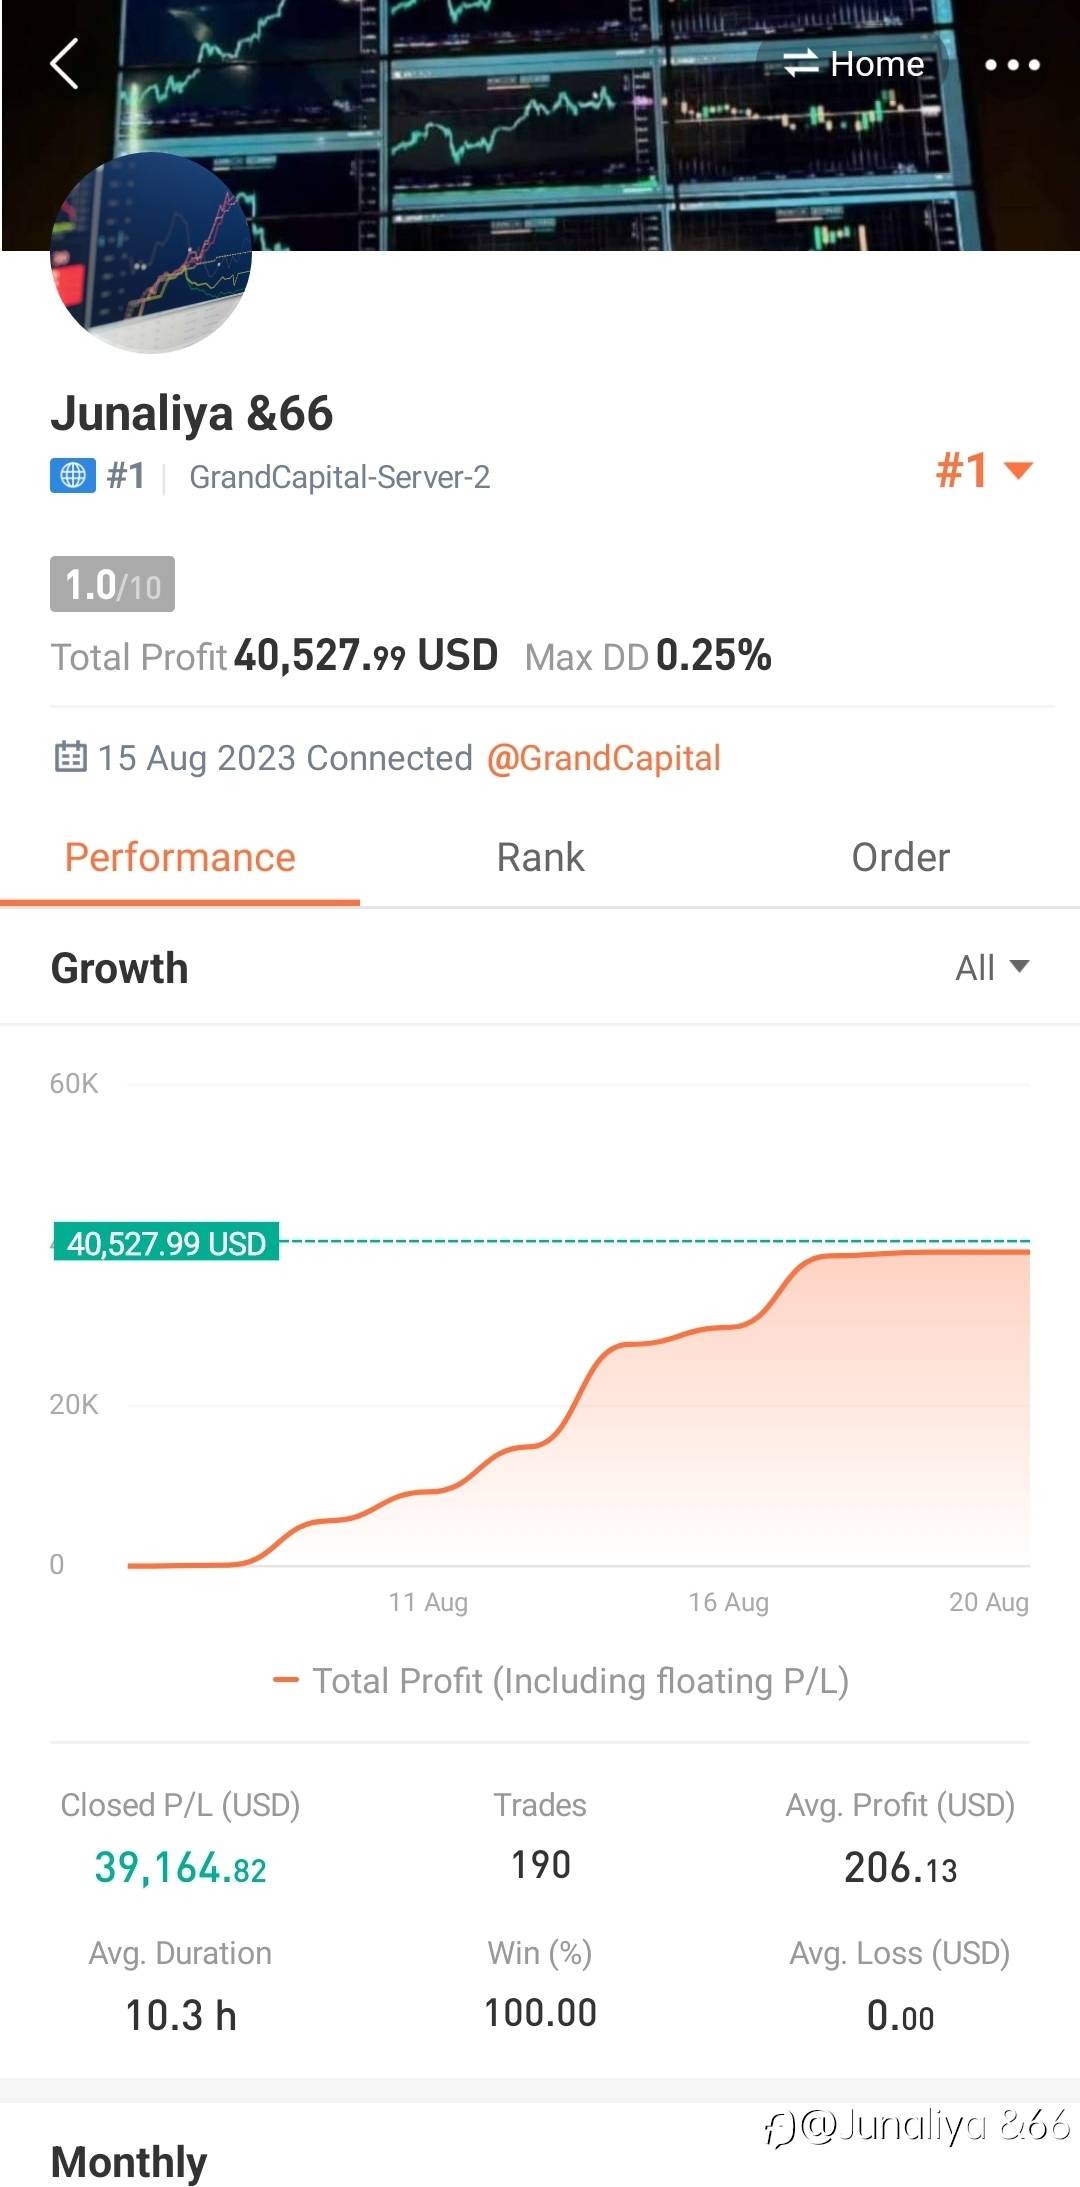The image size is (1080, 2187).
Task: Tap the GrandCapital-Server-2 server name
Action: pos(340,477)
